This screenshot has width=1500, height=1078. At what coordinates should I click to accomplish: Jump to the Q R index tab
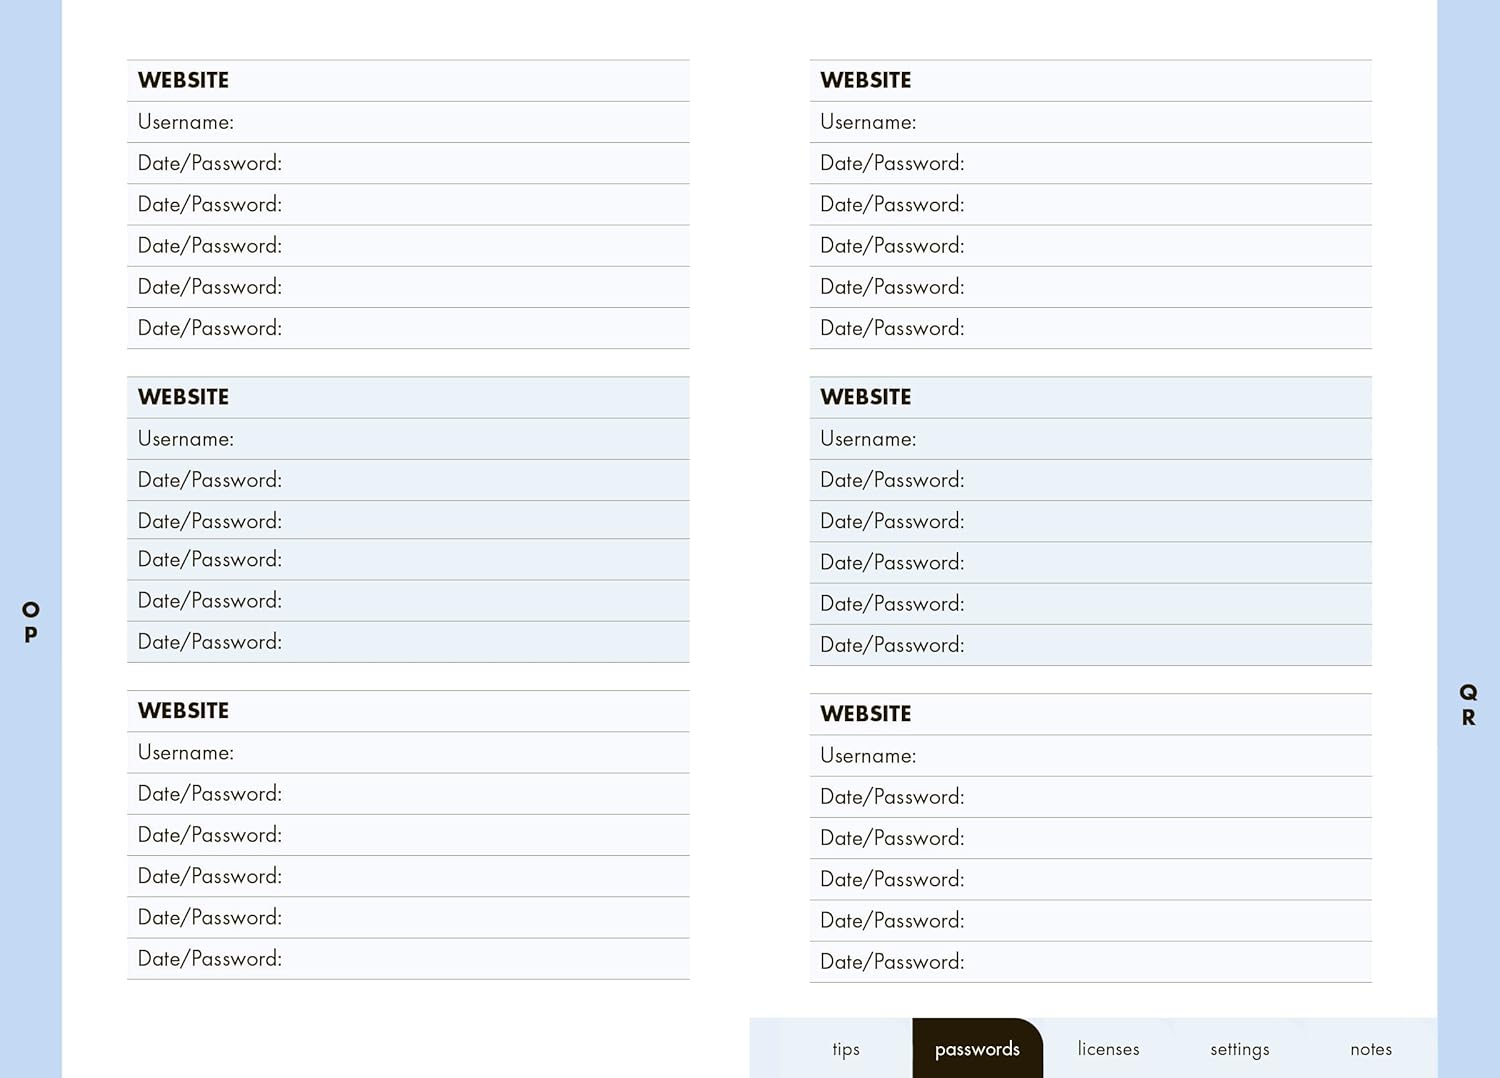pyautogui.click(x=1468, y=705)
